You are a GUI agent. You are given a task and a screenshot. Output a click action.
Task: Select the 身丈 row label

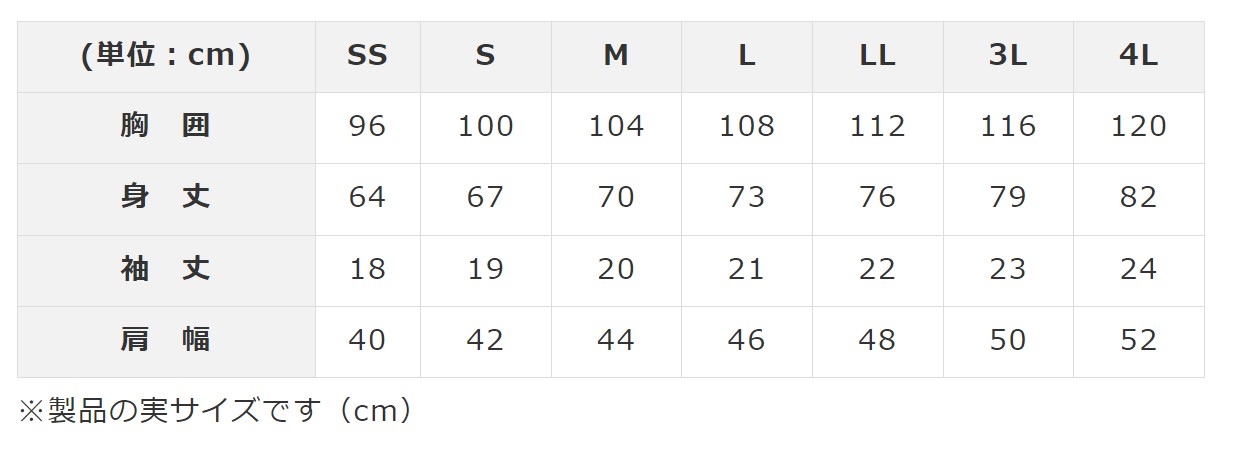pos(166,197)
